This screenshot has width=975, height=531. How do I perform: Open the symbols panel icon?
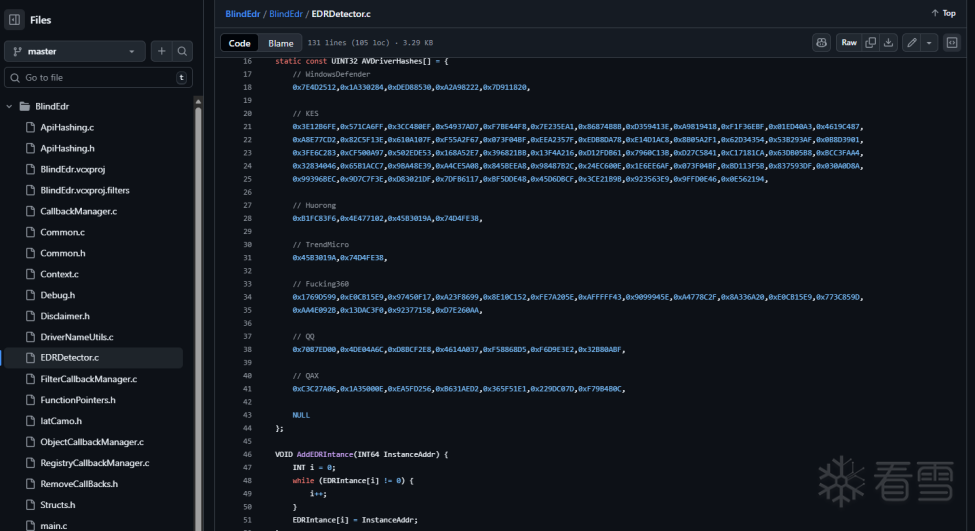952,42
